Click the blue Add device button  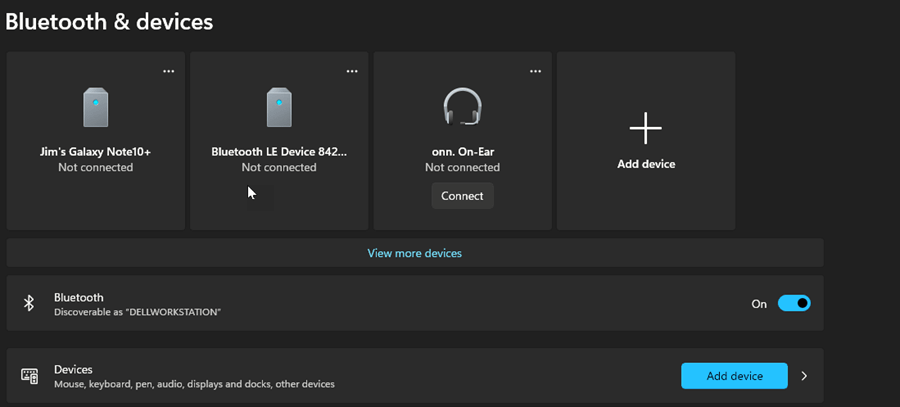point(734,376)
